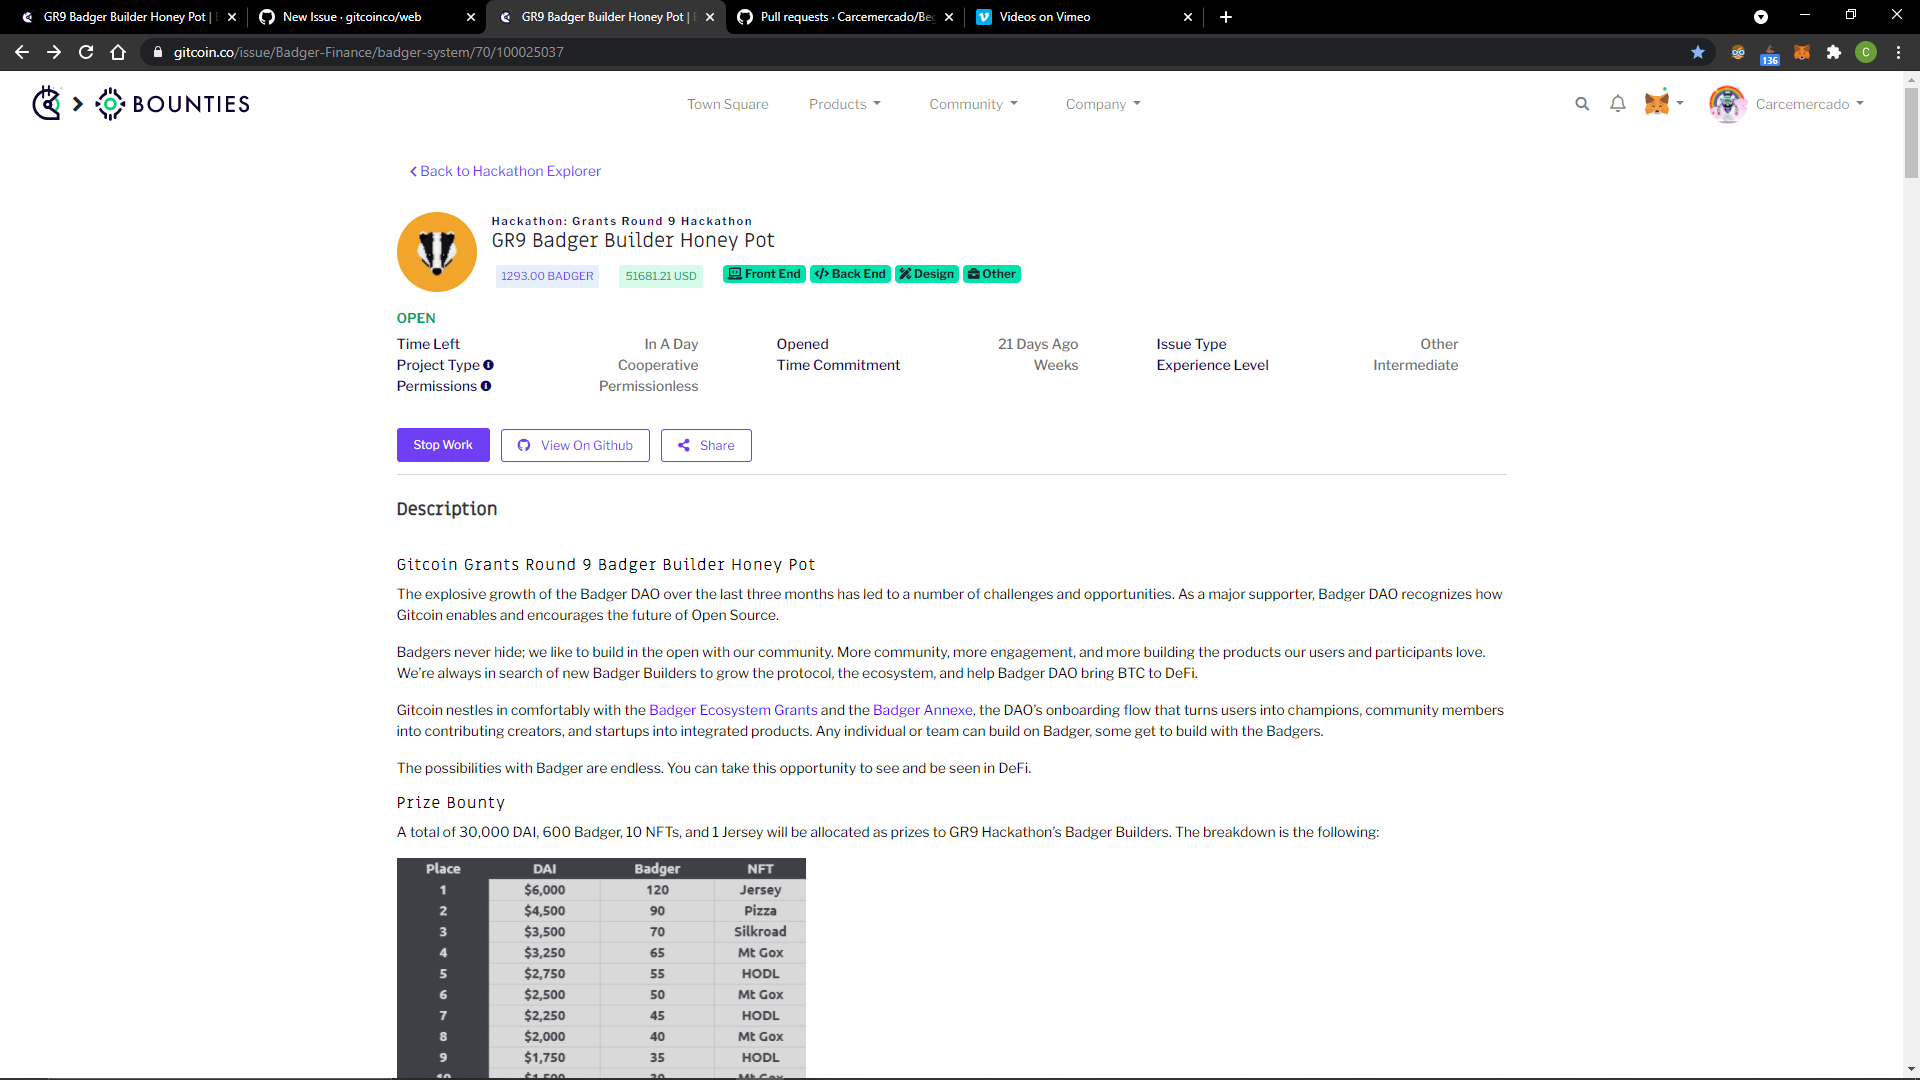
Task: Click the Share button
Action: 706,445
